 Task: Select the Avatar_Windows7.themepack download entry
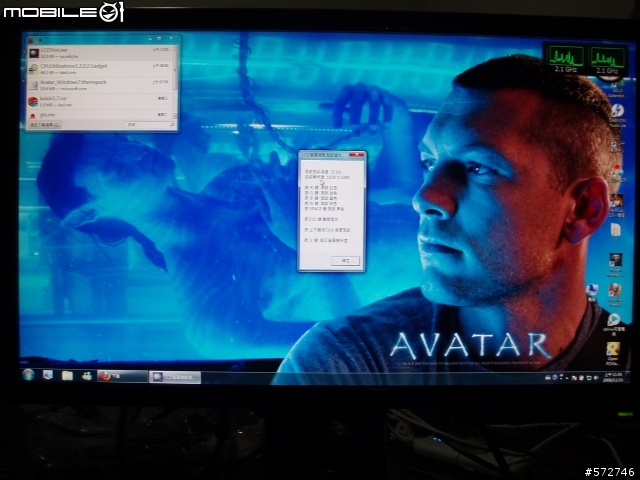[100, 85]
